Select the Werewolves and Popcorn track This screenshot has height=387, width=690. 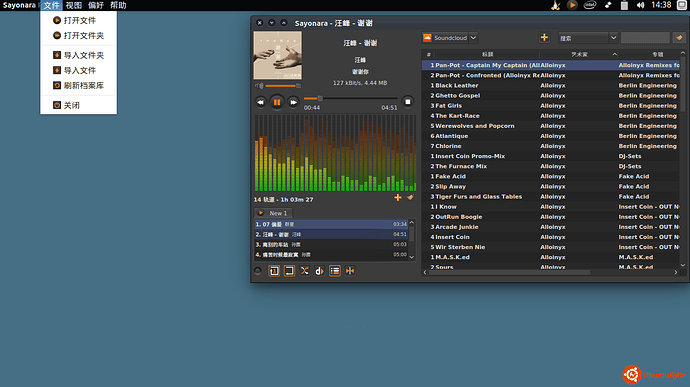click(551, 126)
